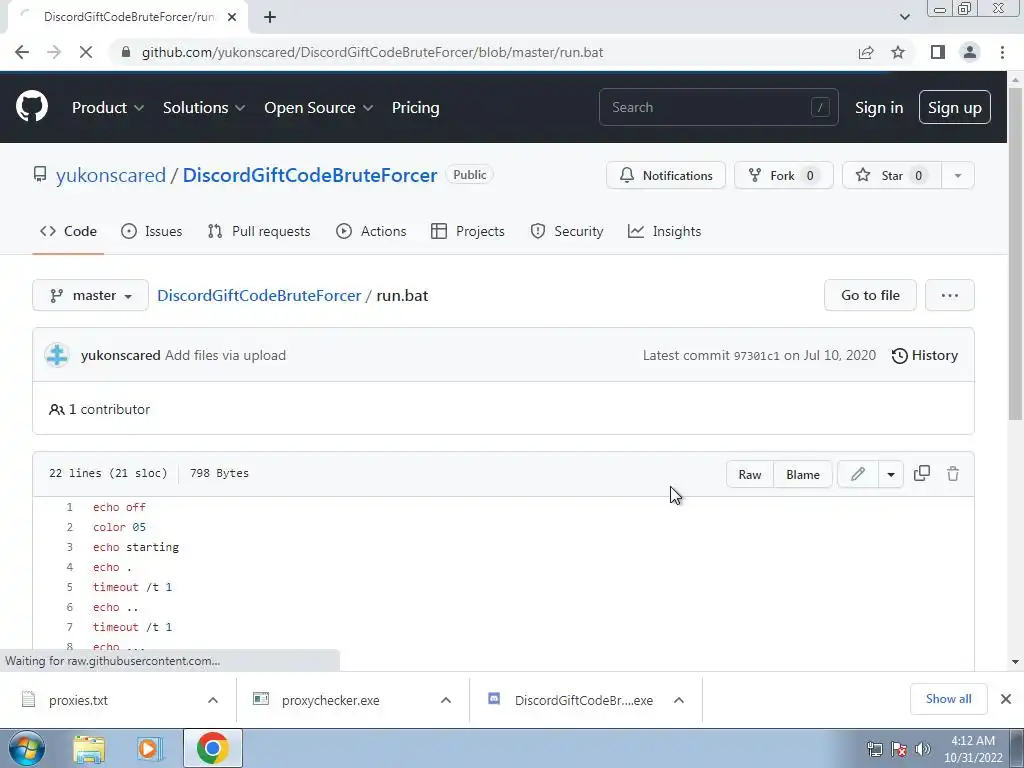Open the Pricing page

415,108
